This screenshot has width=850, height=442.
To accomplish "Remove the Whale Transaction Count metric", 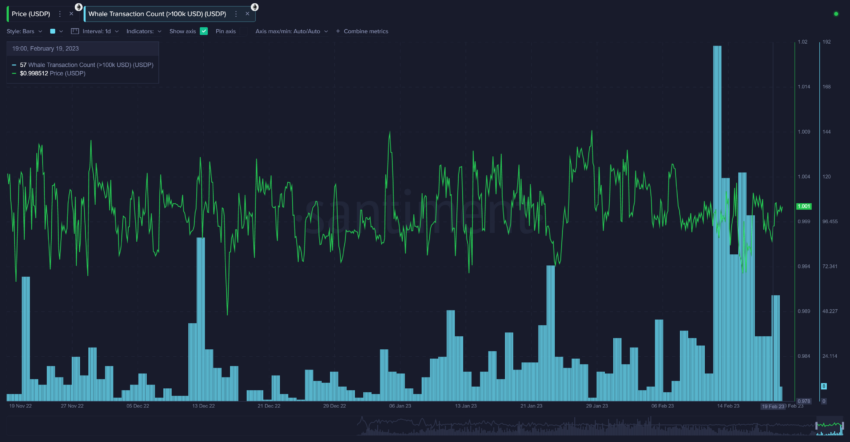I will pyautogui.click(x=247, y=14).
